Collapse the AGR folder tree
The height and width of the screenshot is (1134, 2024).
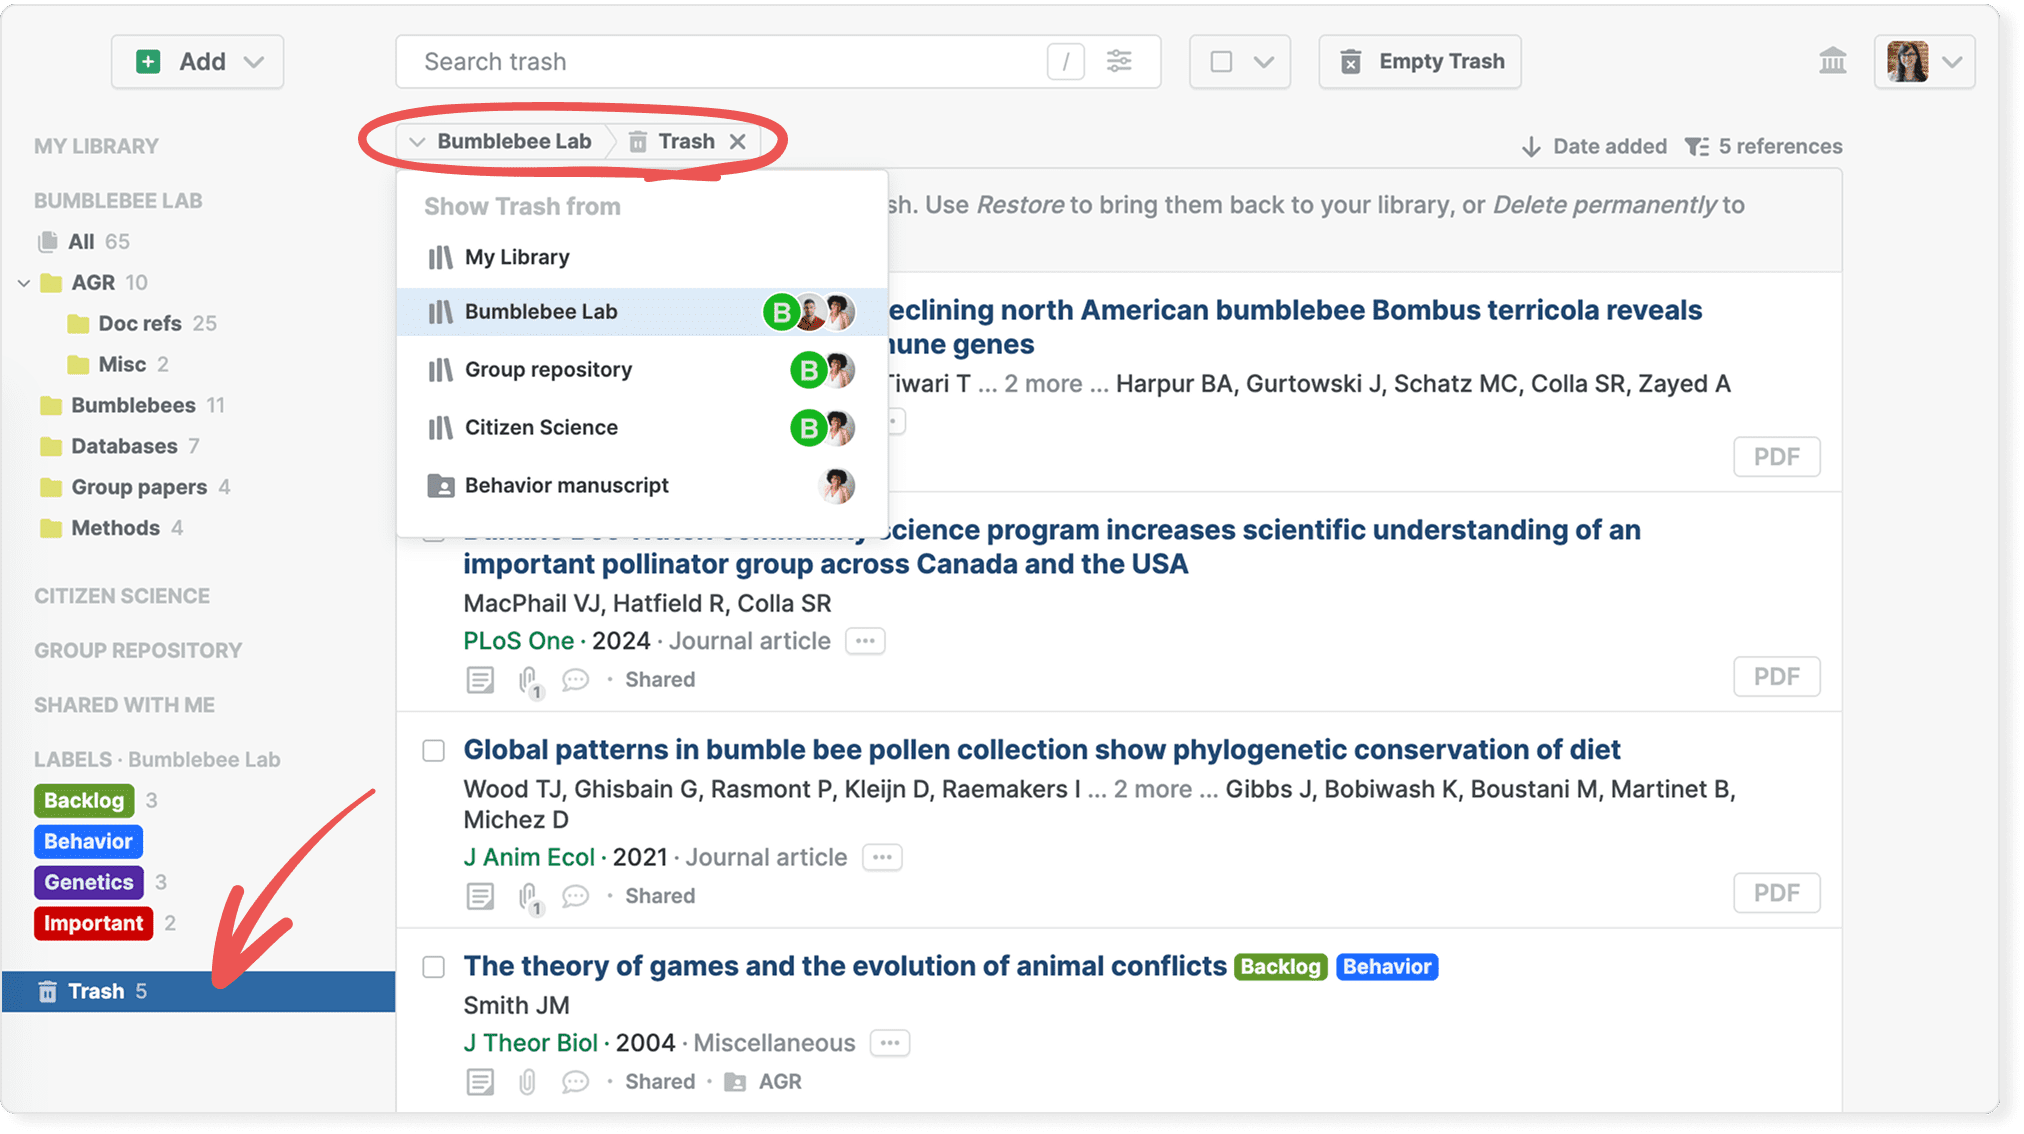coord(24,283)
